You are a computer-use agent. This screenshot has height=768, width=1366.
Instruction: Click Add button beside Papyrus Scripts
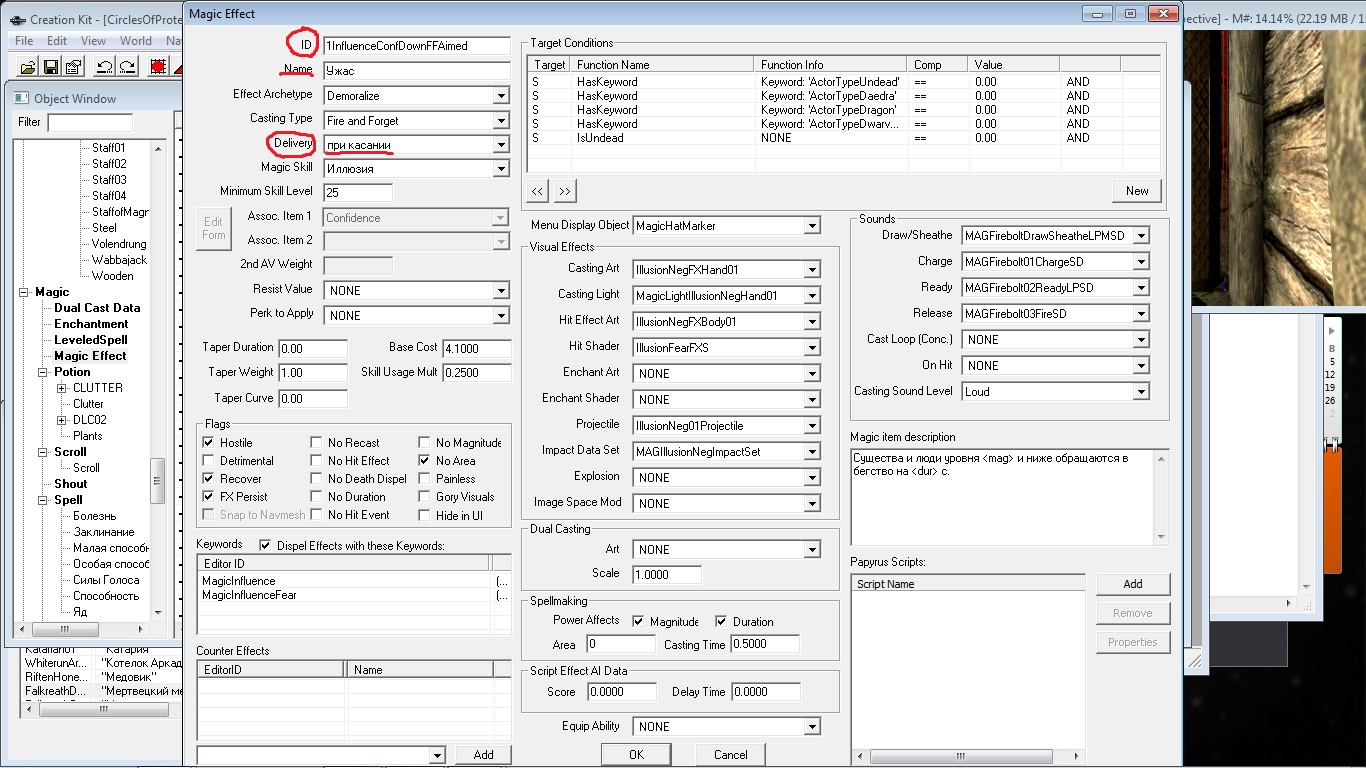1132,584
